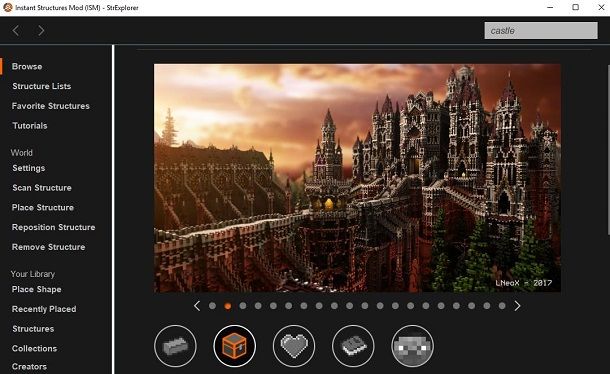Go forward with the right navigation arrow
The height and width of the screenshot is (374, 610).
[41, 30]
